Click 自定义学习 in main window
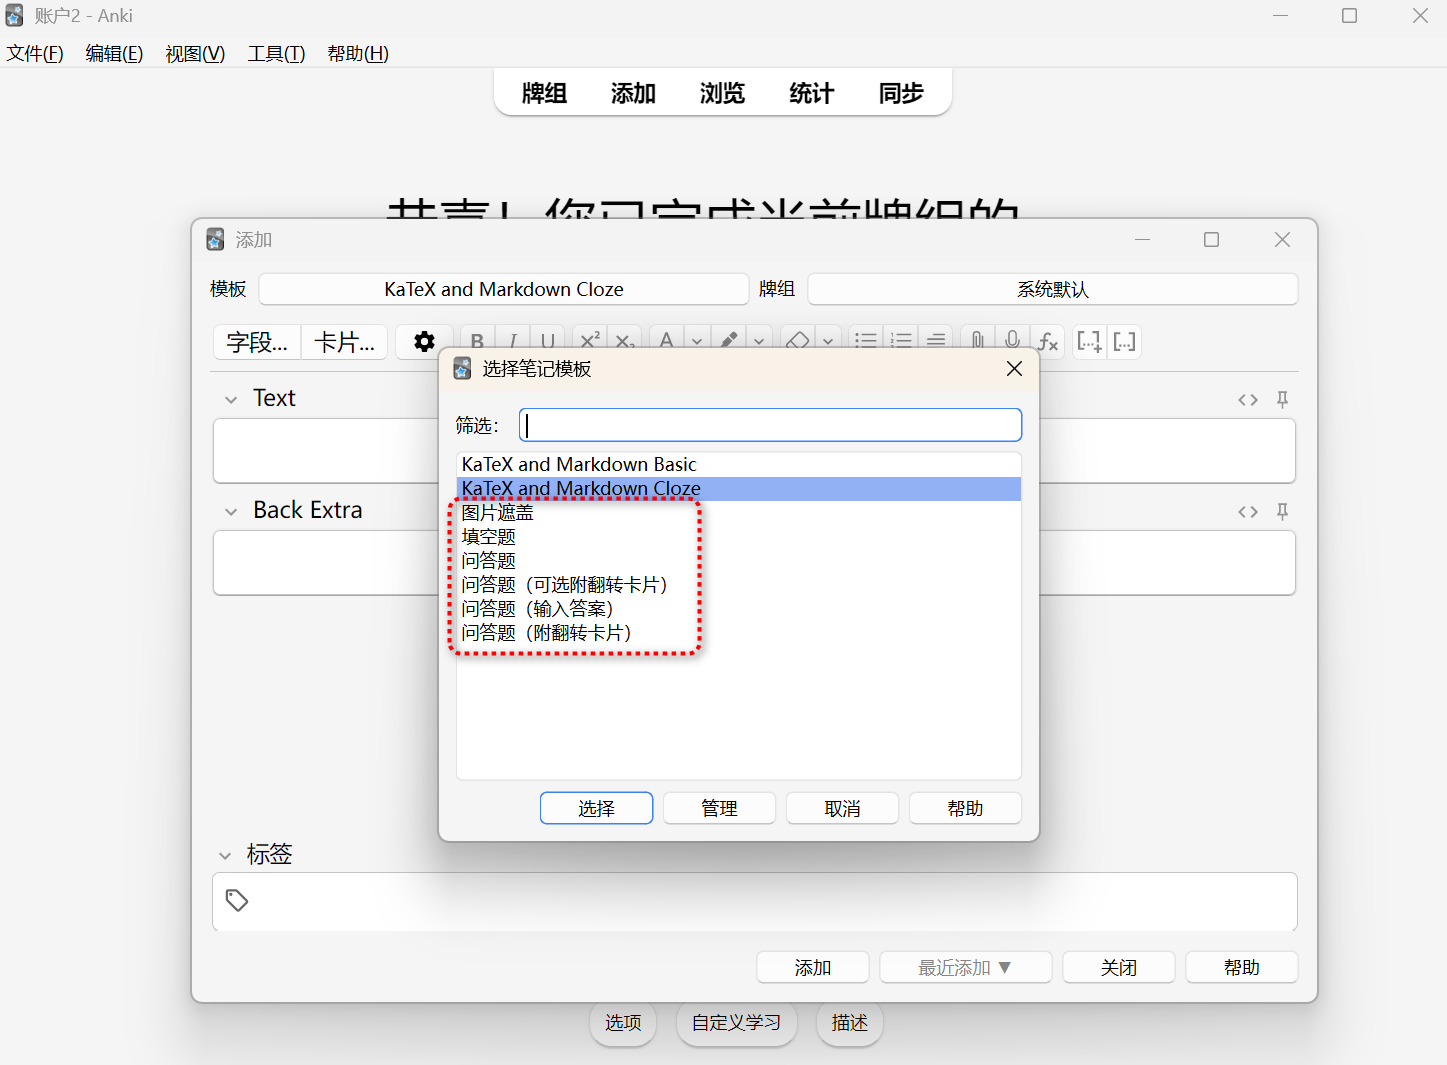Image resolution: width=1447 pixels, height=1065 pixels. tap(736, 1022)
